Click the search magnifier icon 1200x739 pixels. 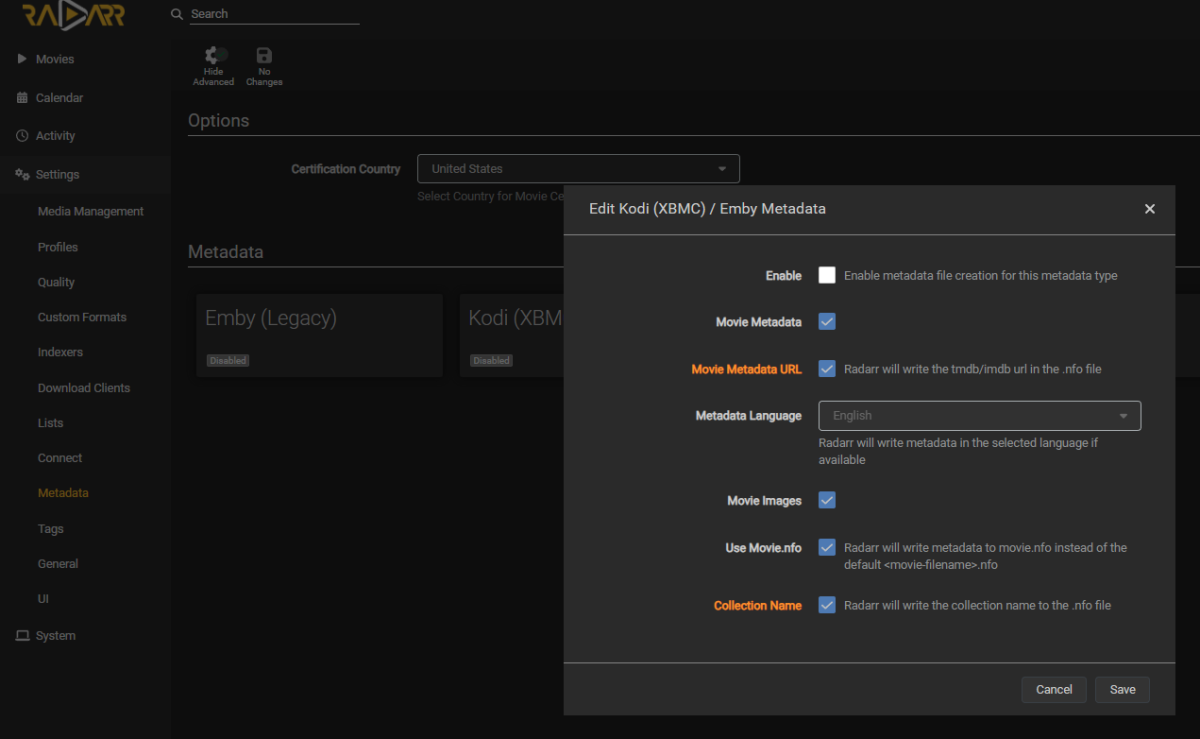pyautogui.click(x=177, y=14)
